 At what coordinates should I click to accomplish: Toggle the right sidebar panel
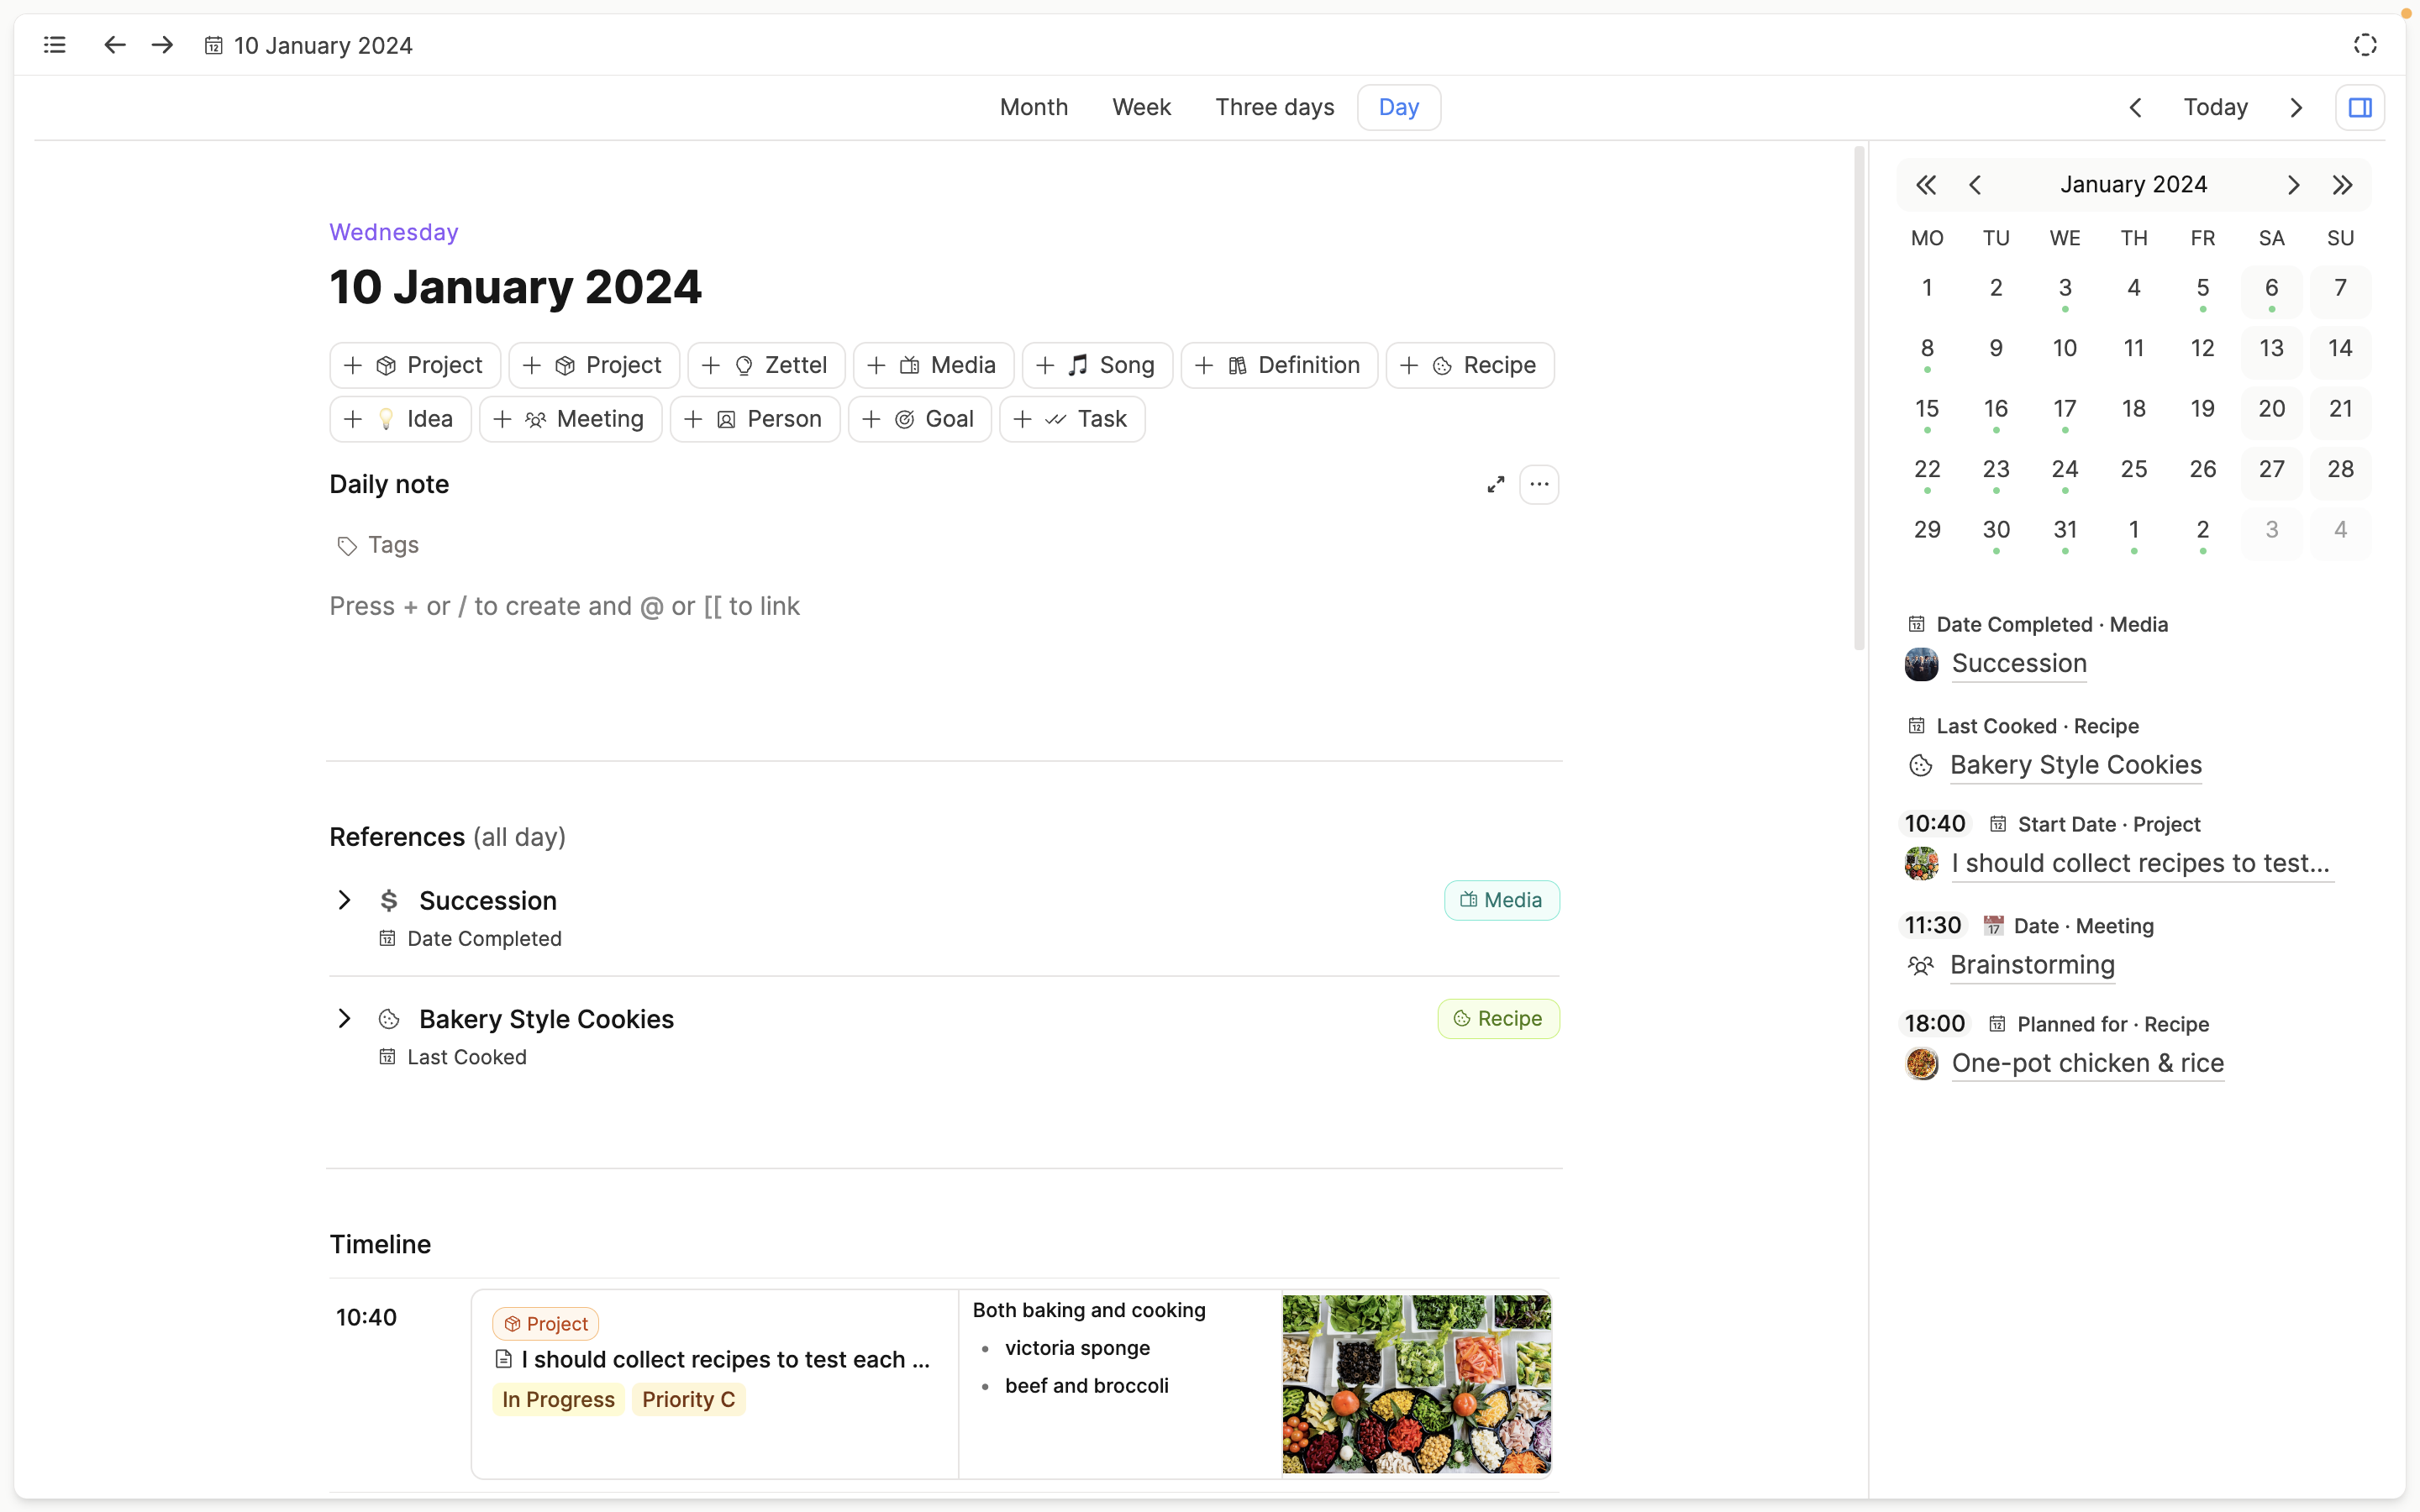2359,107
